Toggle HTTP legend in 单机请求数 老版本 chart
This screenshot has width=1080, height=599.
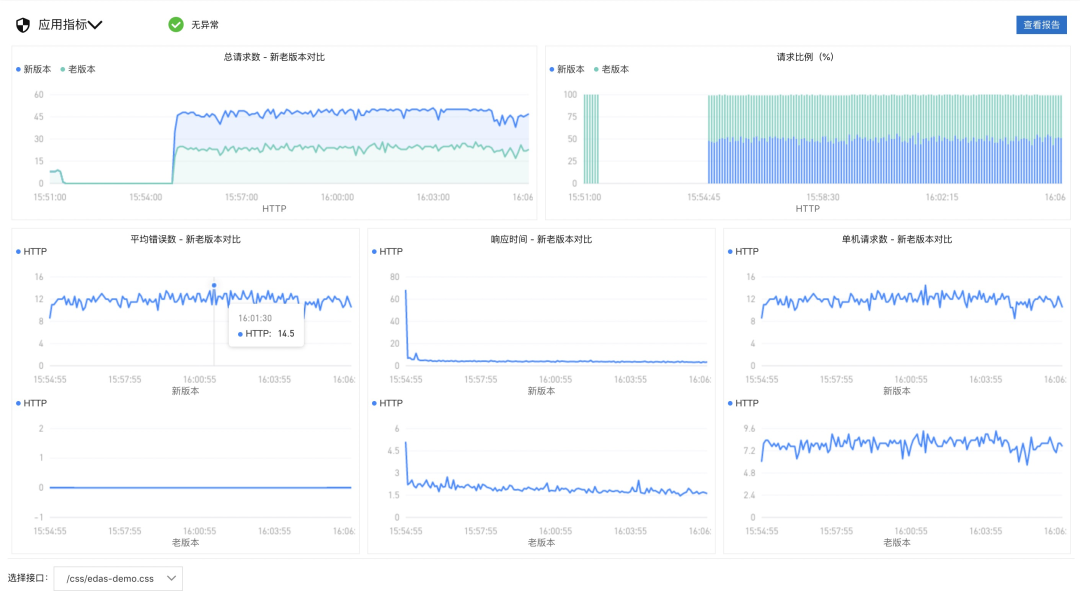(x=743, y=403)
